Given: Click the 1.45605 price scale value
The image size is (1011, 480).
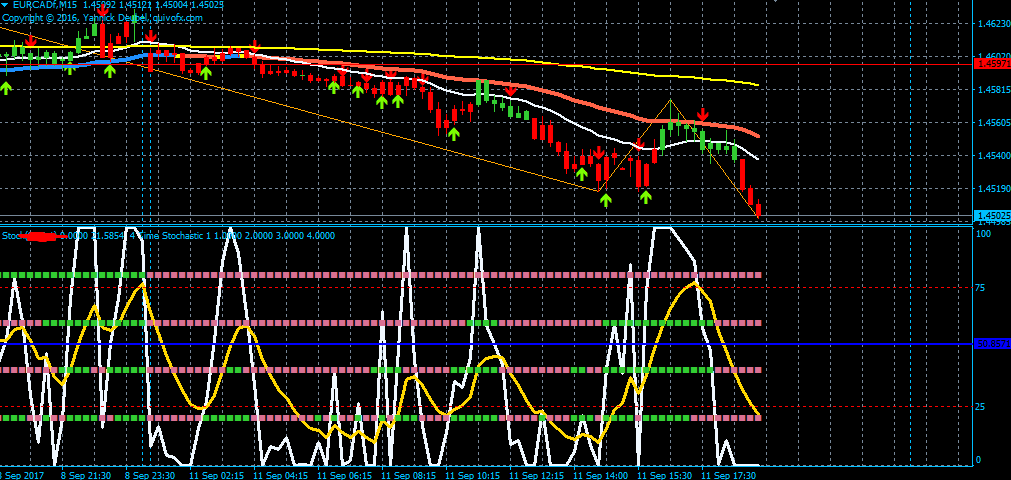Looking at the screenshot, I should coord(994,123).
